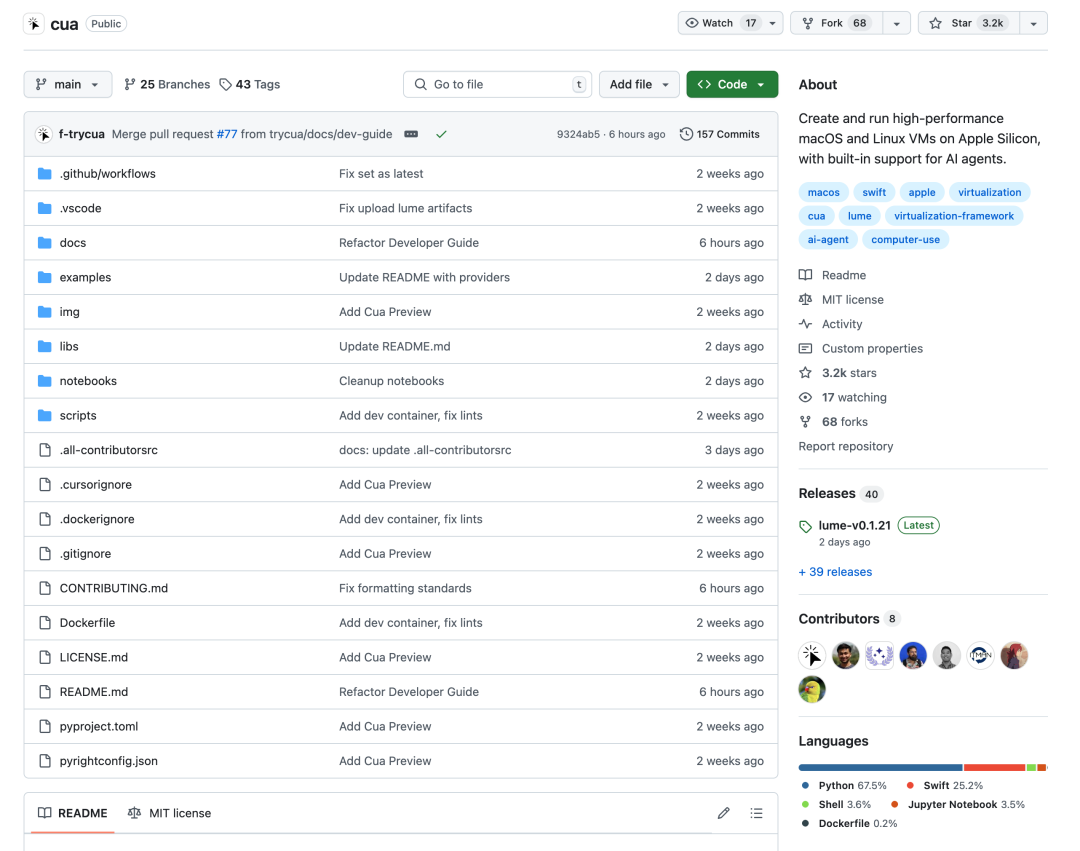
Task: Click the book icon next to Readme
Action: pos(805,275)
